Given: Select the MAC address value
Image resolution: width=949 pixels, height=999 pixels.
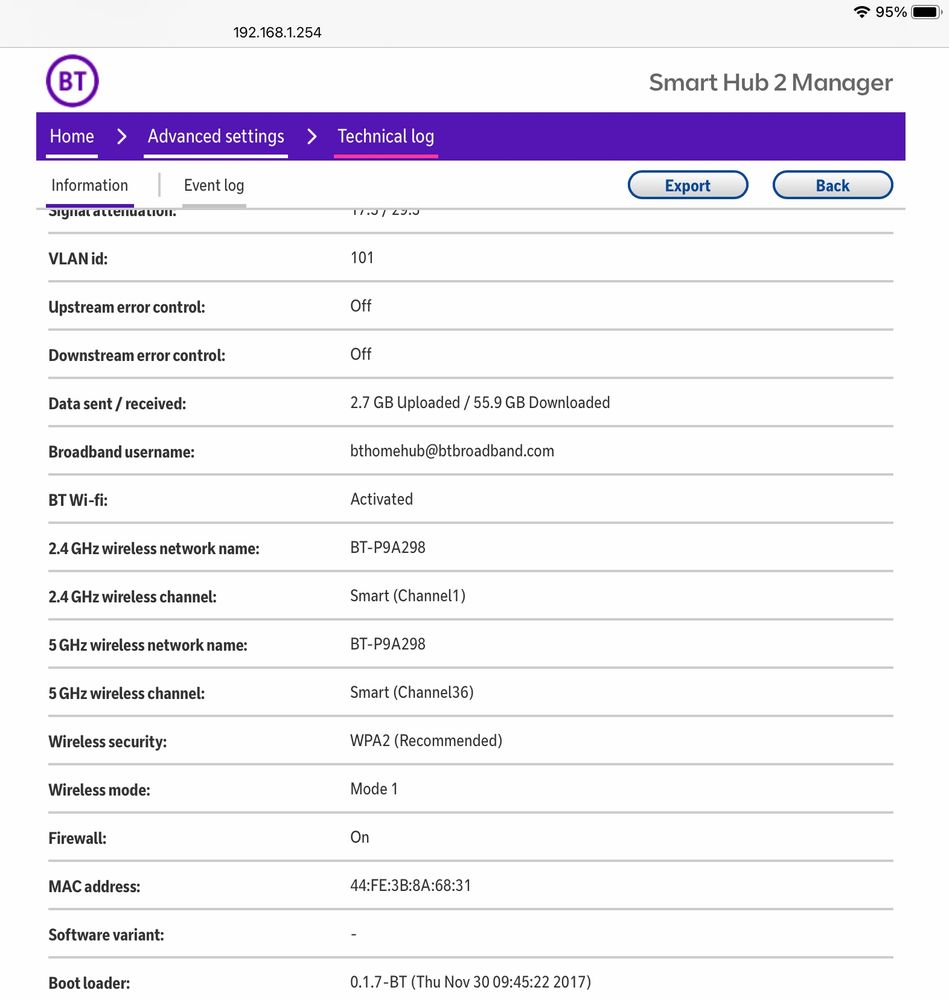Looking at the screenshot, I should click(x=410, y=886).
